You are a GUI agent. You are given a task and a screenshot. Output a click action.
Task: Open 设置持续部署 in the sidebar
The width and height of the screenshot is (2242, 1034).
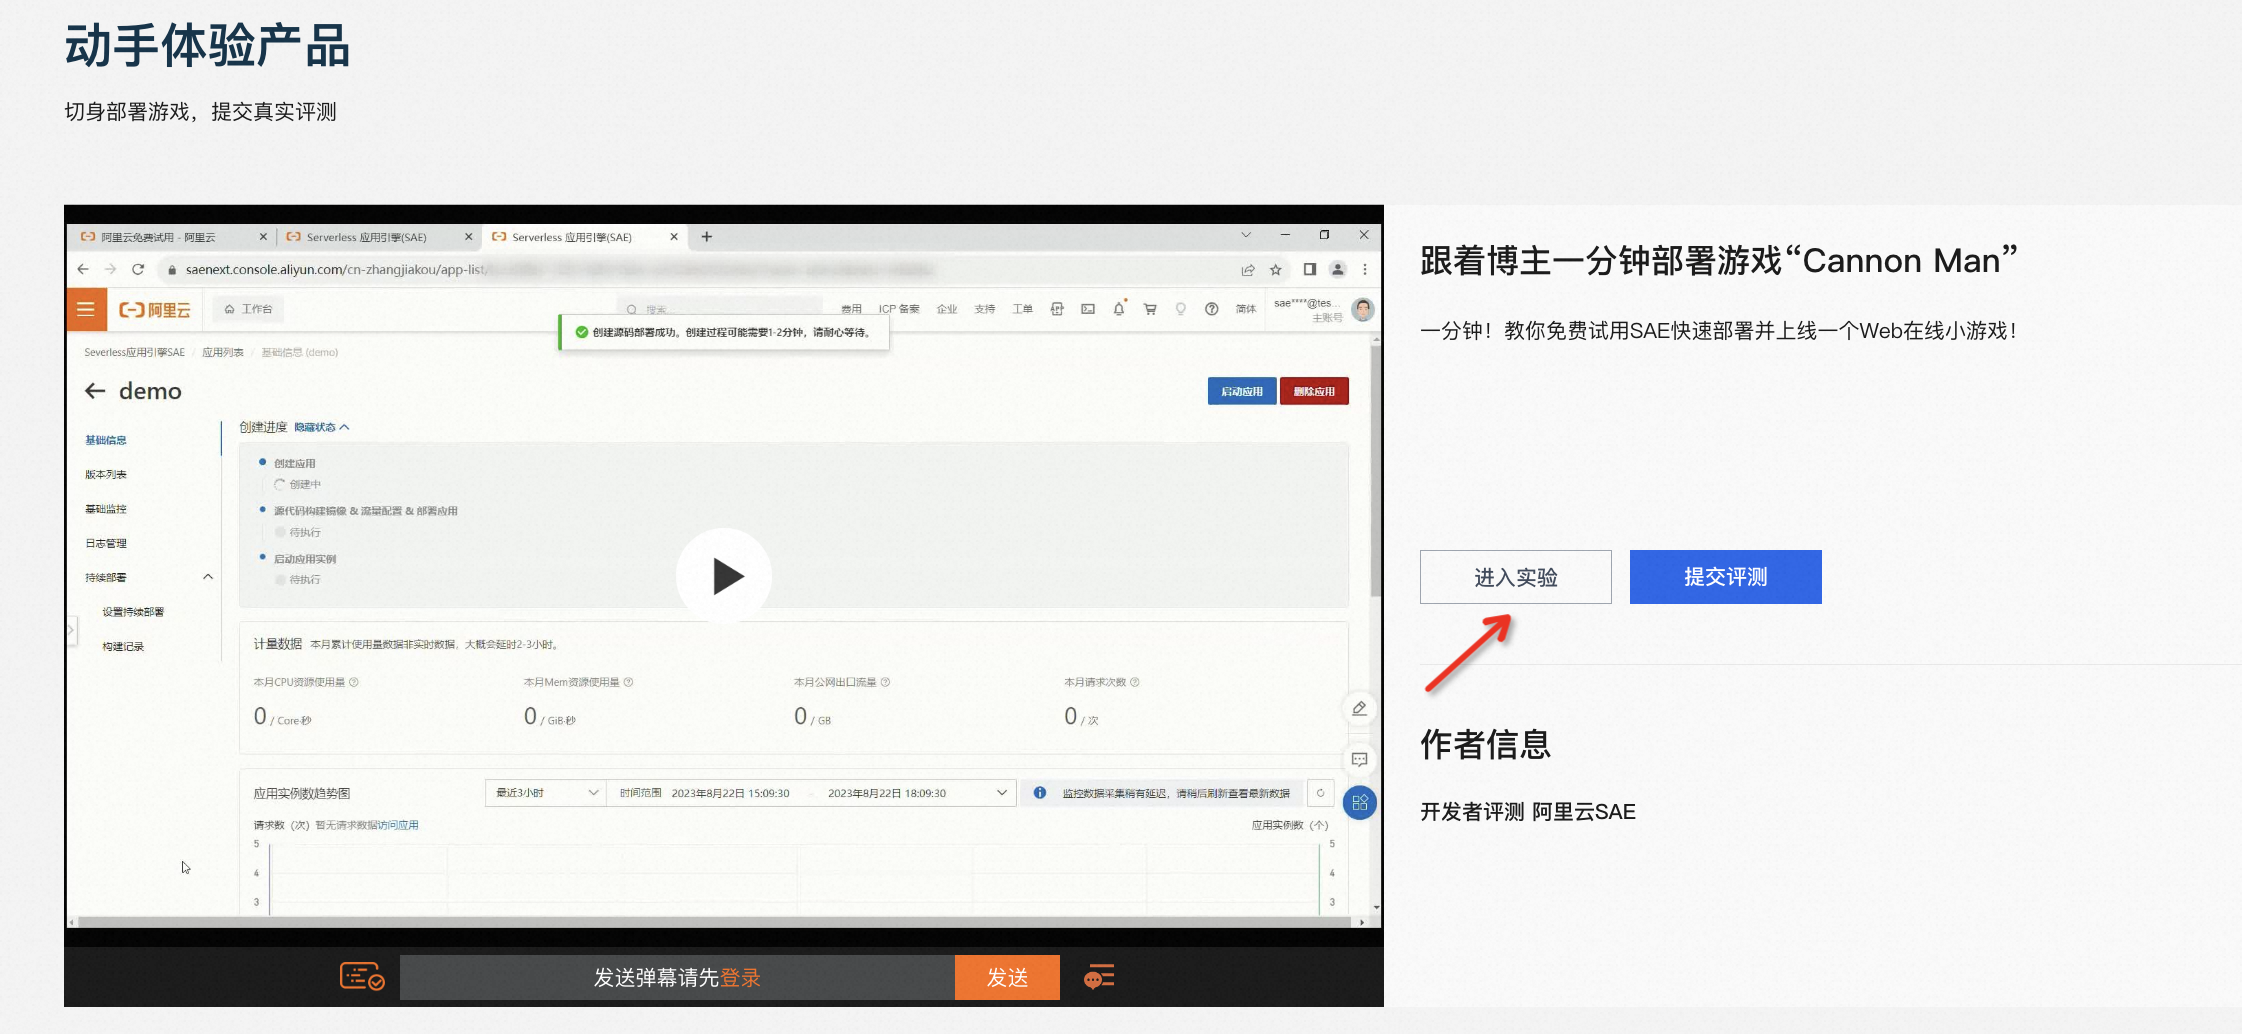133,612
